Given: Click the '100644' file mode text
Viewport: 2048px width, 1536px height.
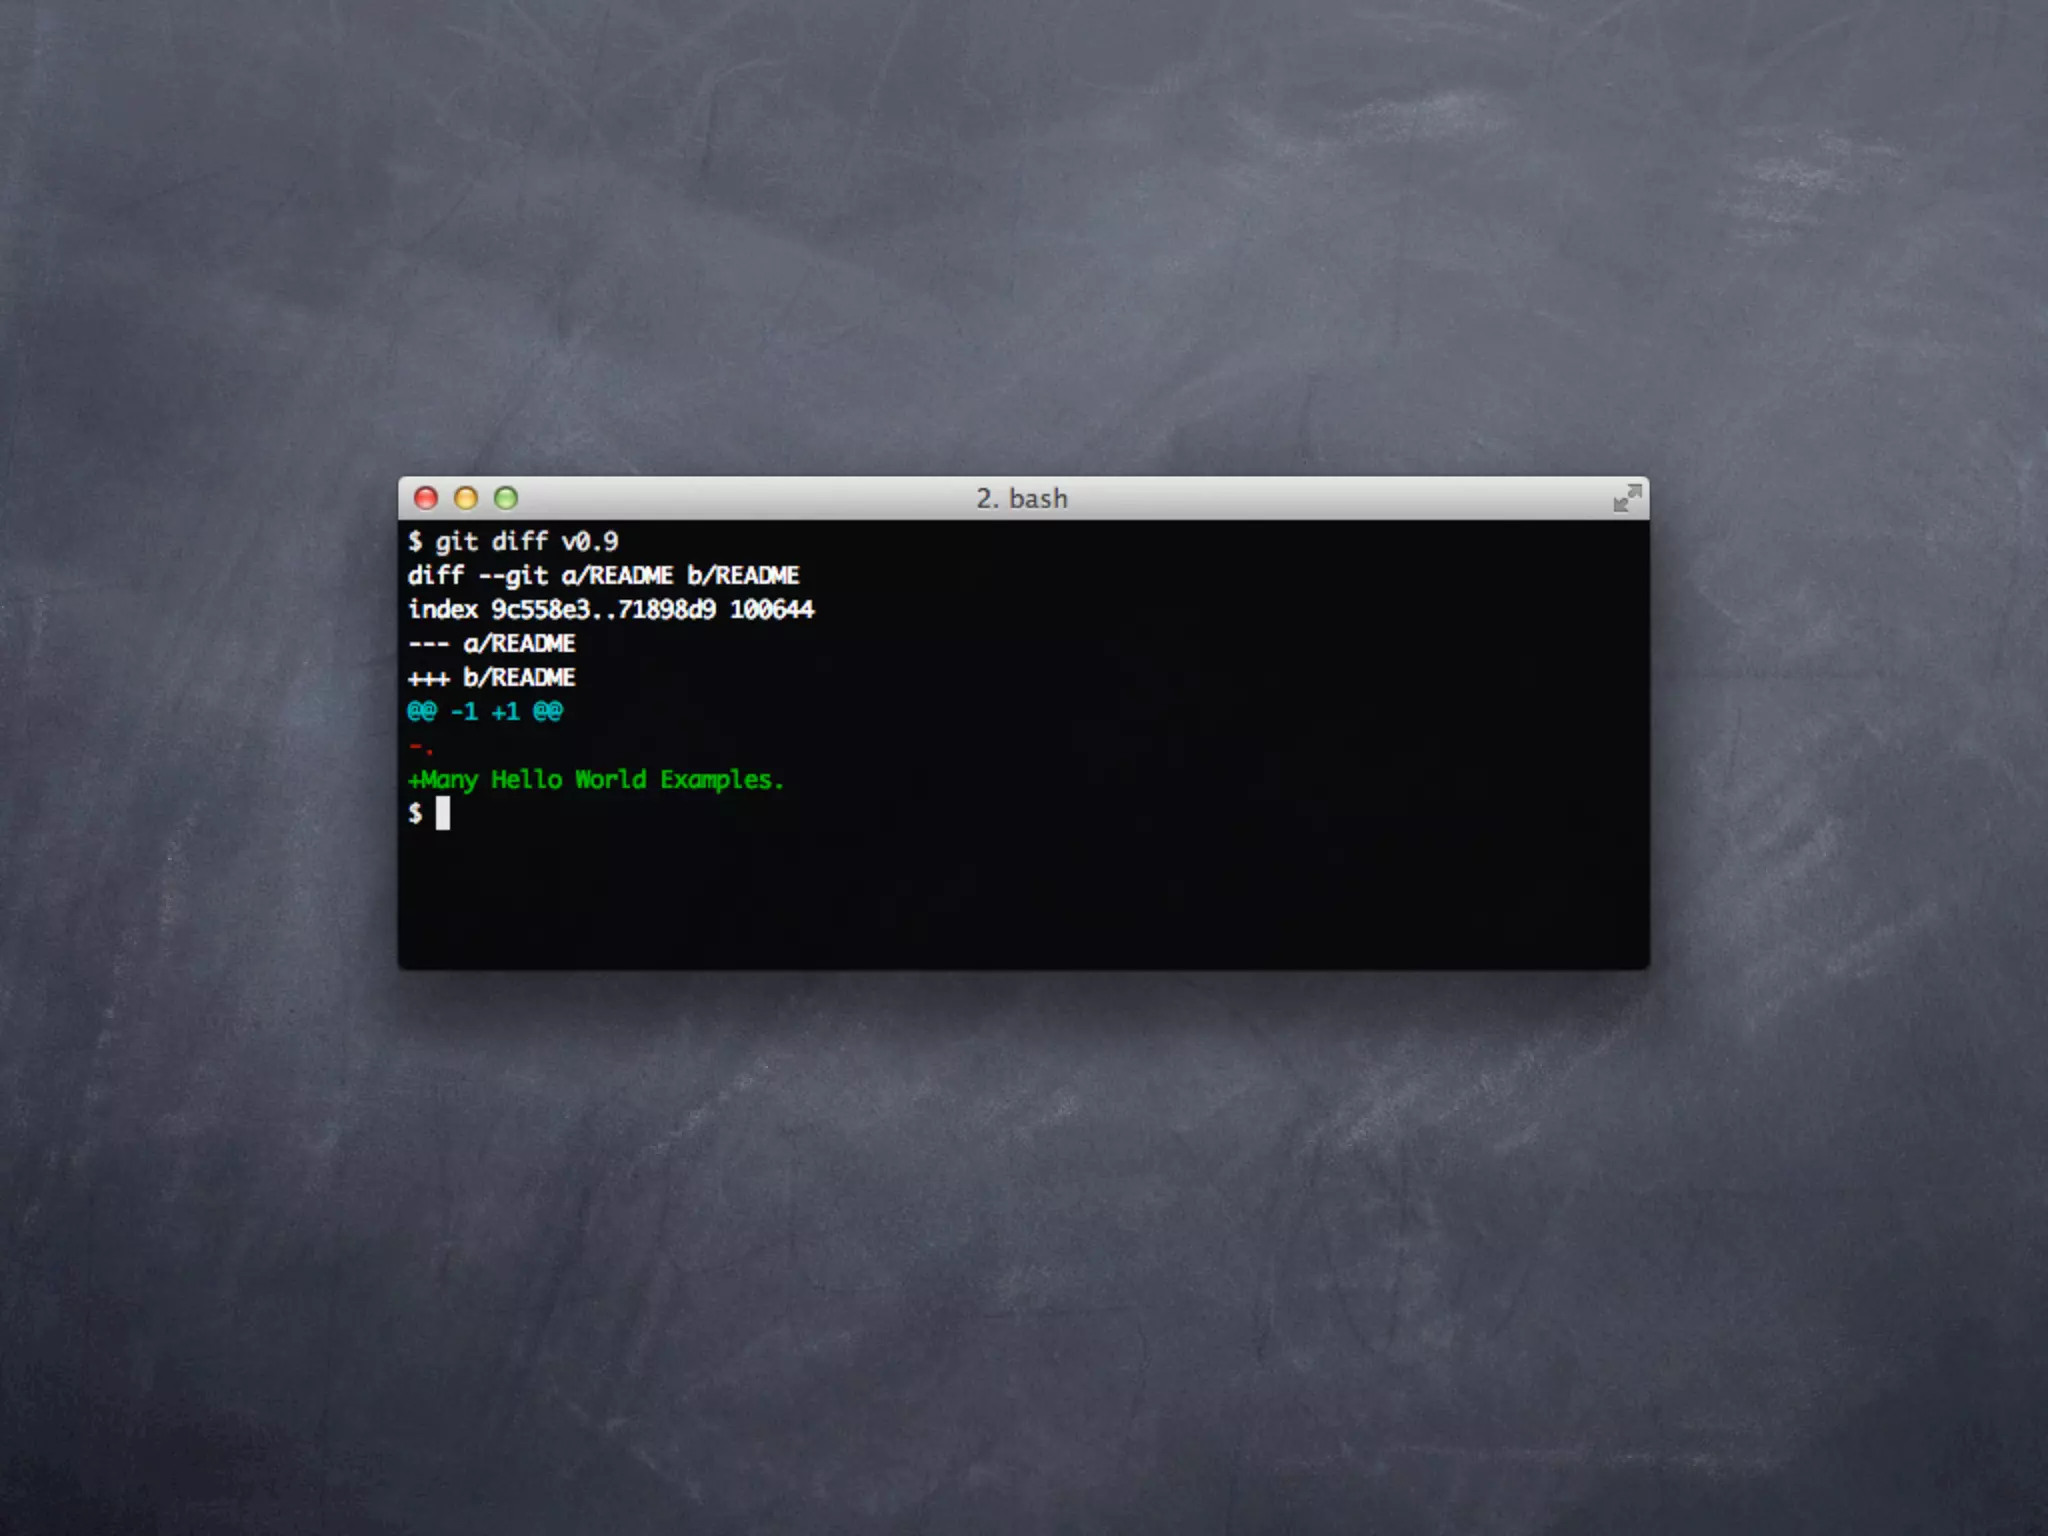Looking at the screenshot, I should pos(771,610).
